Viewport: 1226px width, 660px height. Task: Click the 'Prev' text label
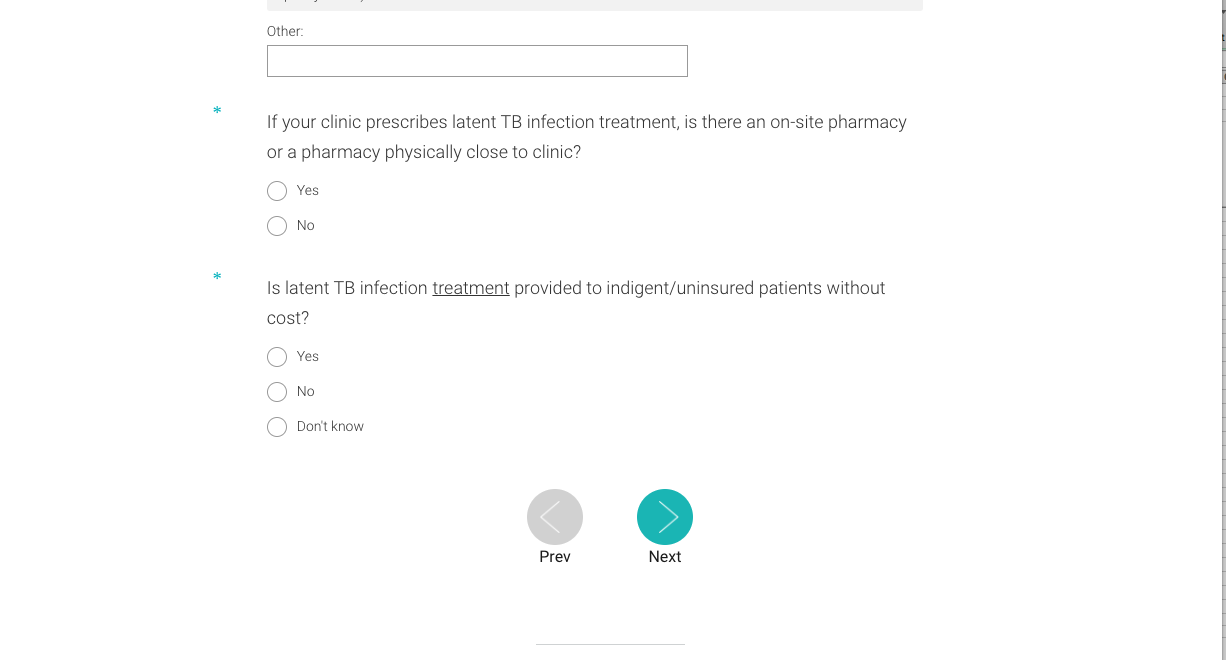555,557
